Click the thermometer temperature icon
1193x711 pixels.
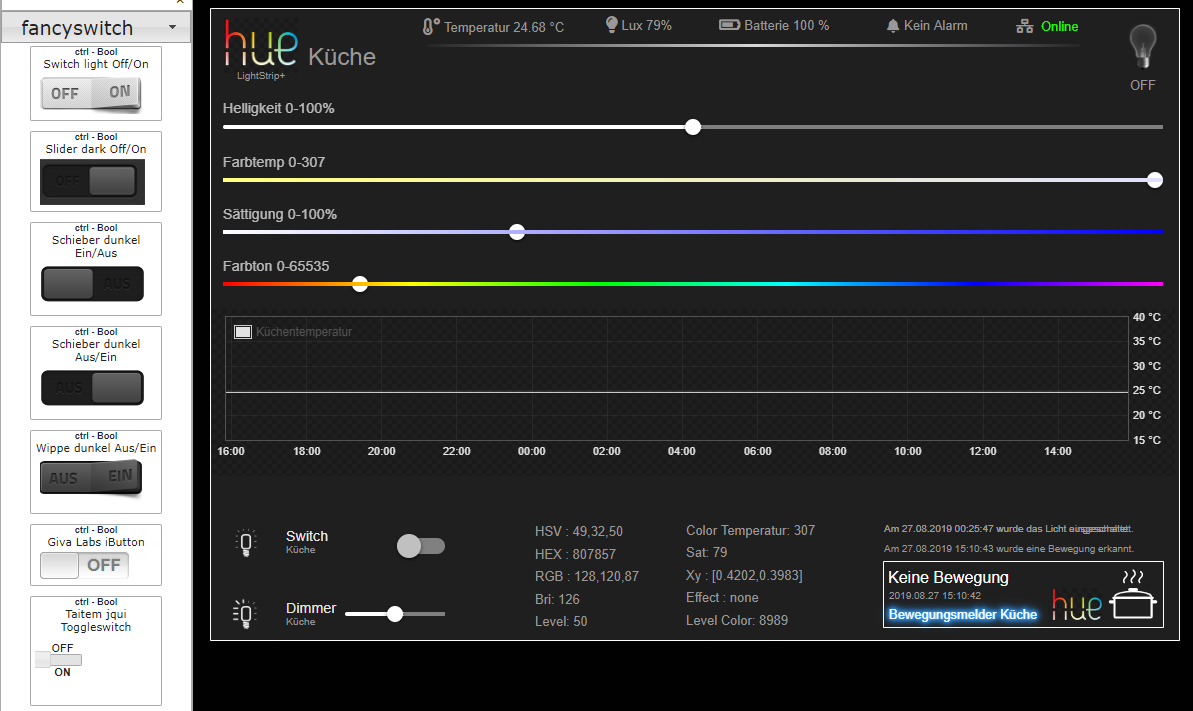(x=430, y=27)
